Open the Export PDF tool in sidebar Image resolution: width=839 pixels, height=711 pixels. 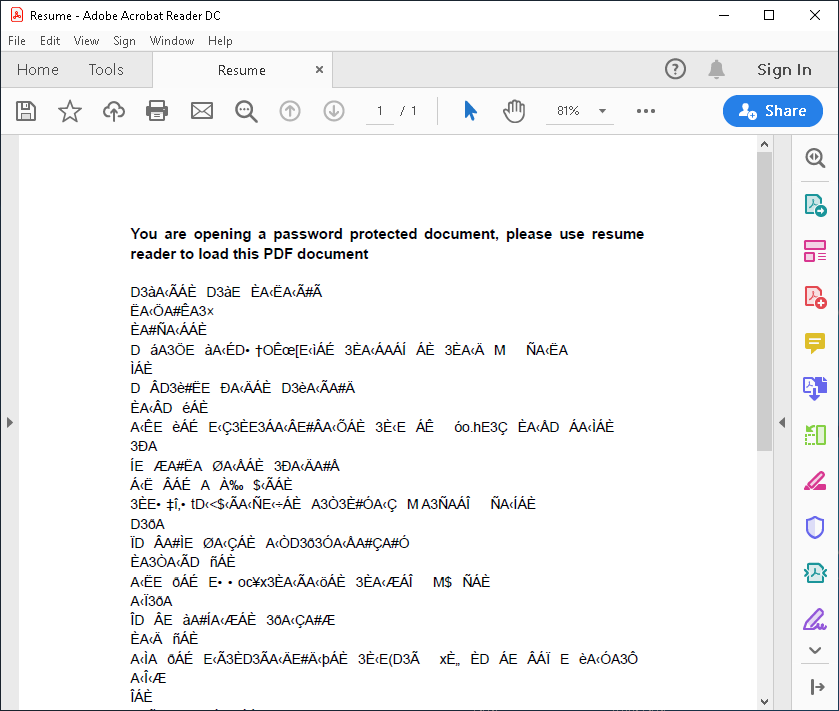[x=815, y=205]
